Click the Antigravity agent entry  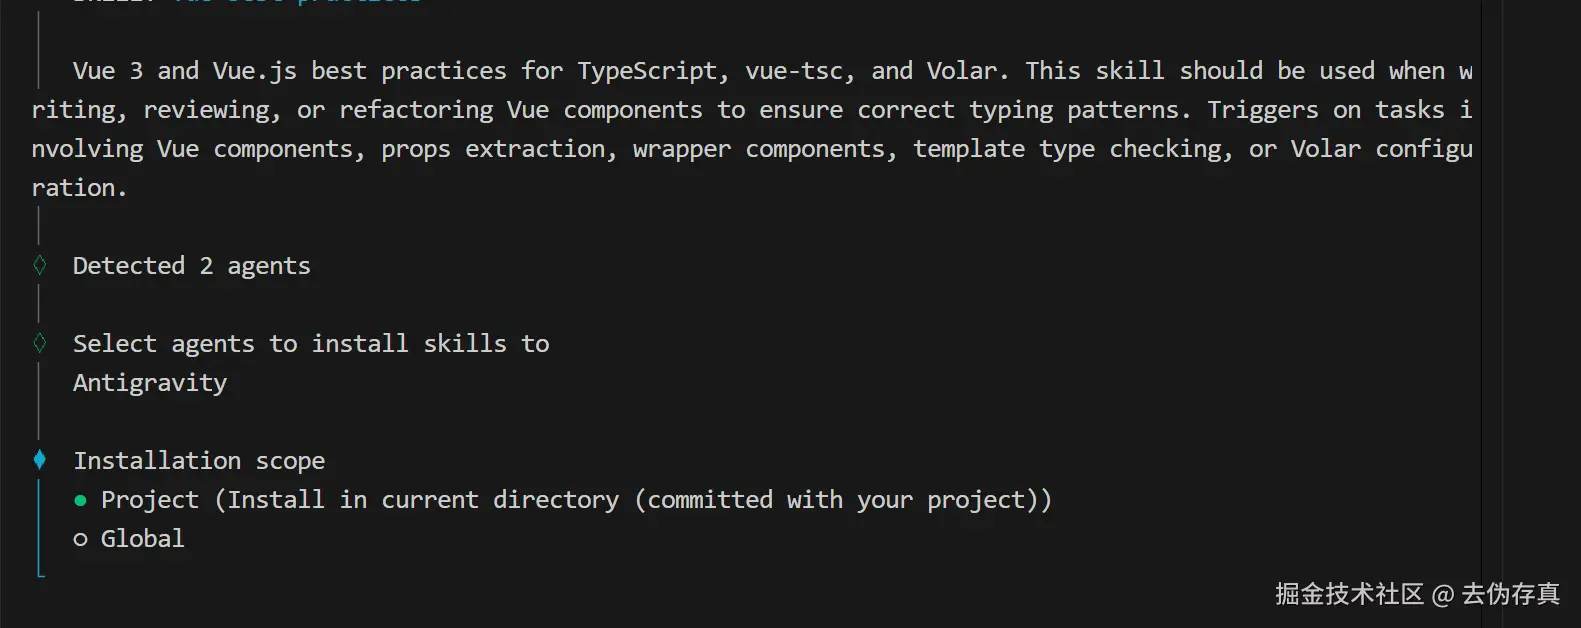coord(150,383)
